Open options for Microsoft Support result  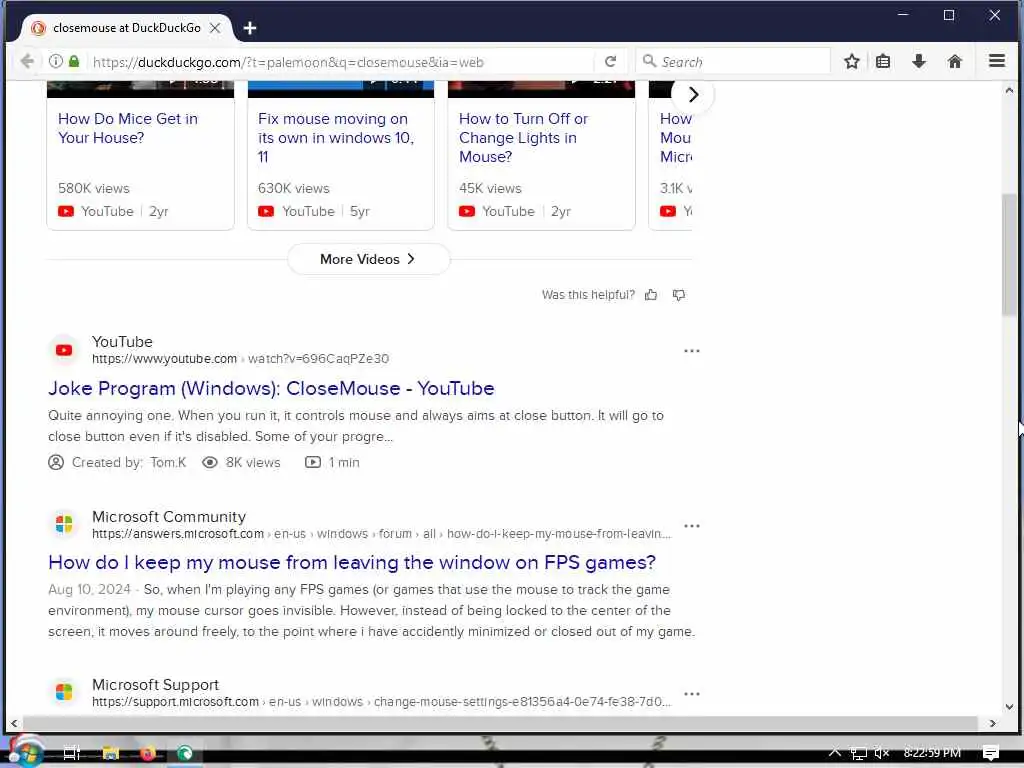[x=692, y=694]
